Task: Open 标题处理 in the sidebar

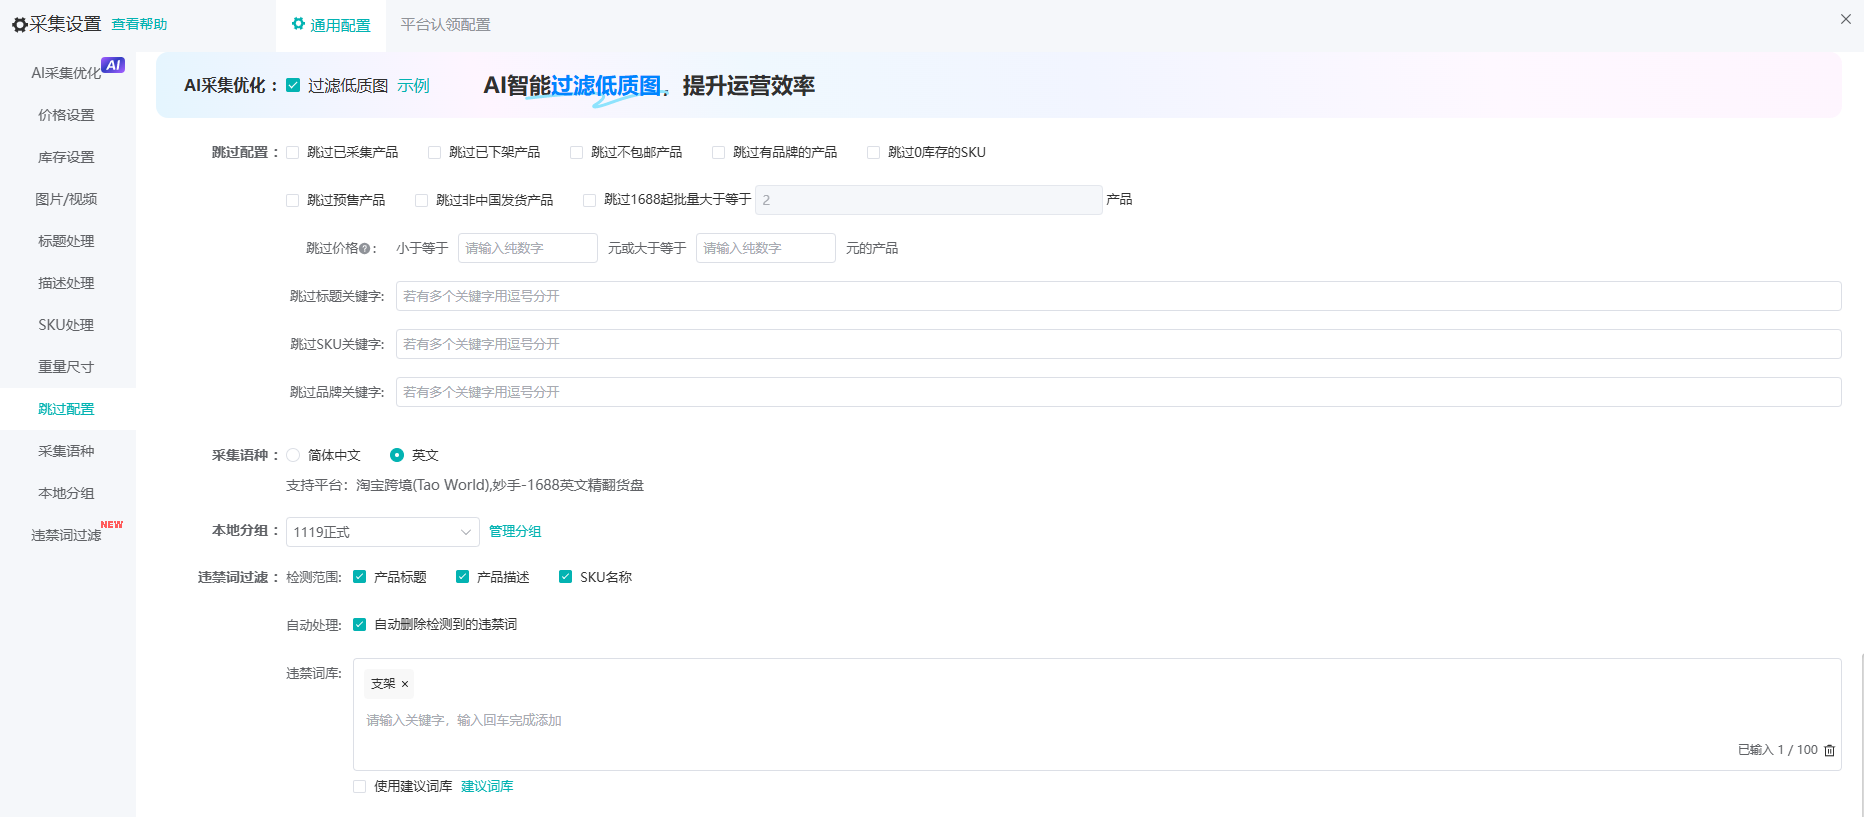Action: [x=68, y=241]
